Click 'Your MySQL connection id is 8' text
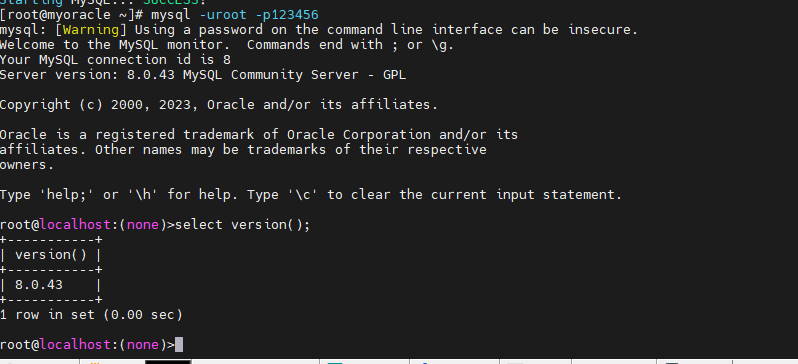Image resolution: width=798 pixels, height=364 pixels. coord(115,60)
